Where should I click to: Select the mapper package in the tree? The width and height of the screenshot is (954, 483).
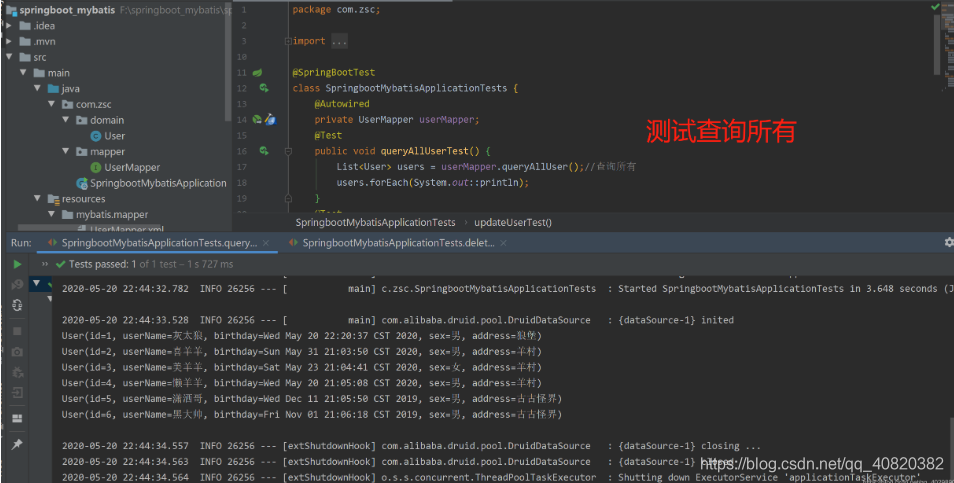click(x=107, y=152)
